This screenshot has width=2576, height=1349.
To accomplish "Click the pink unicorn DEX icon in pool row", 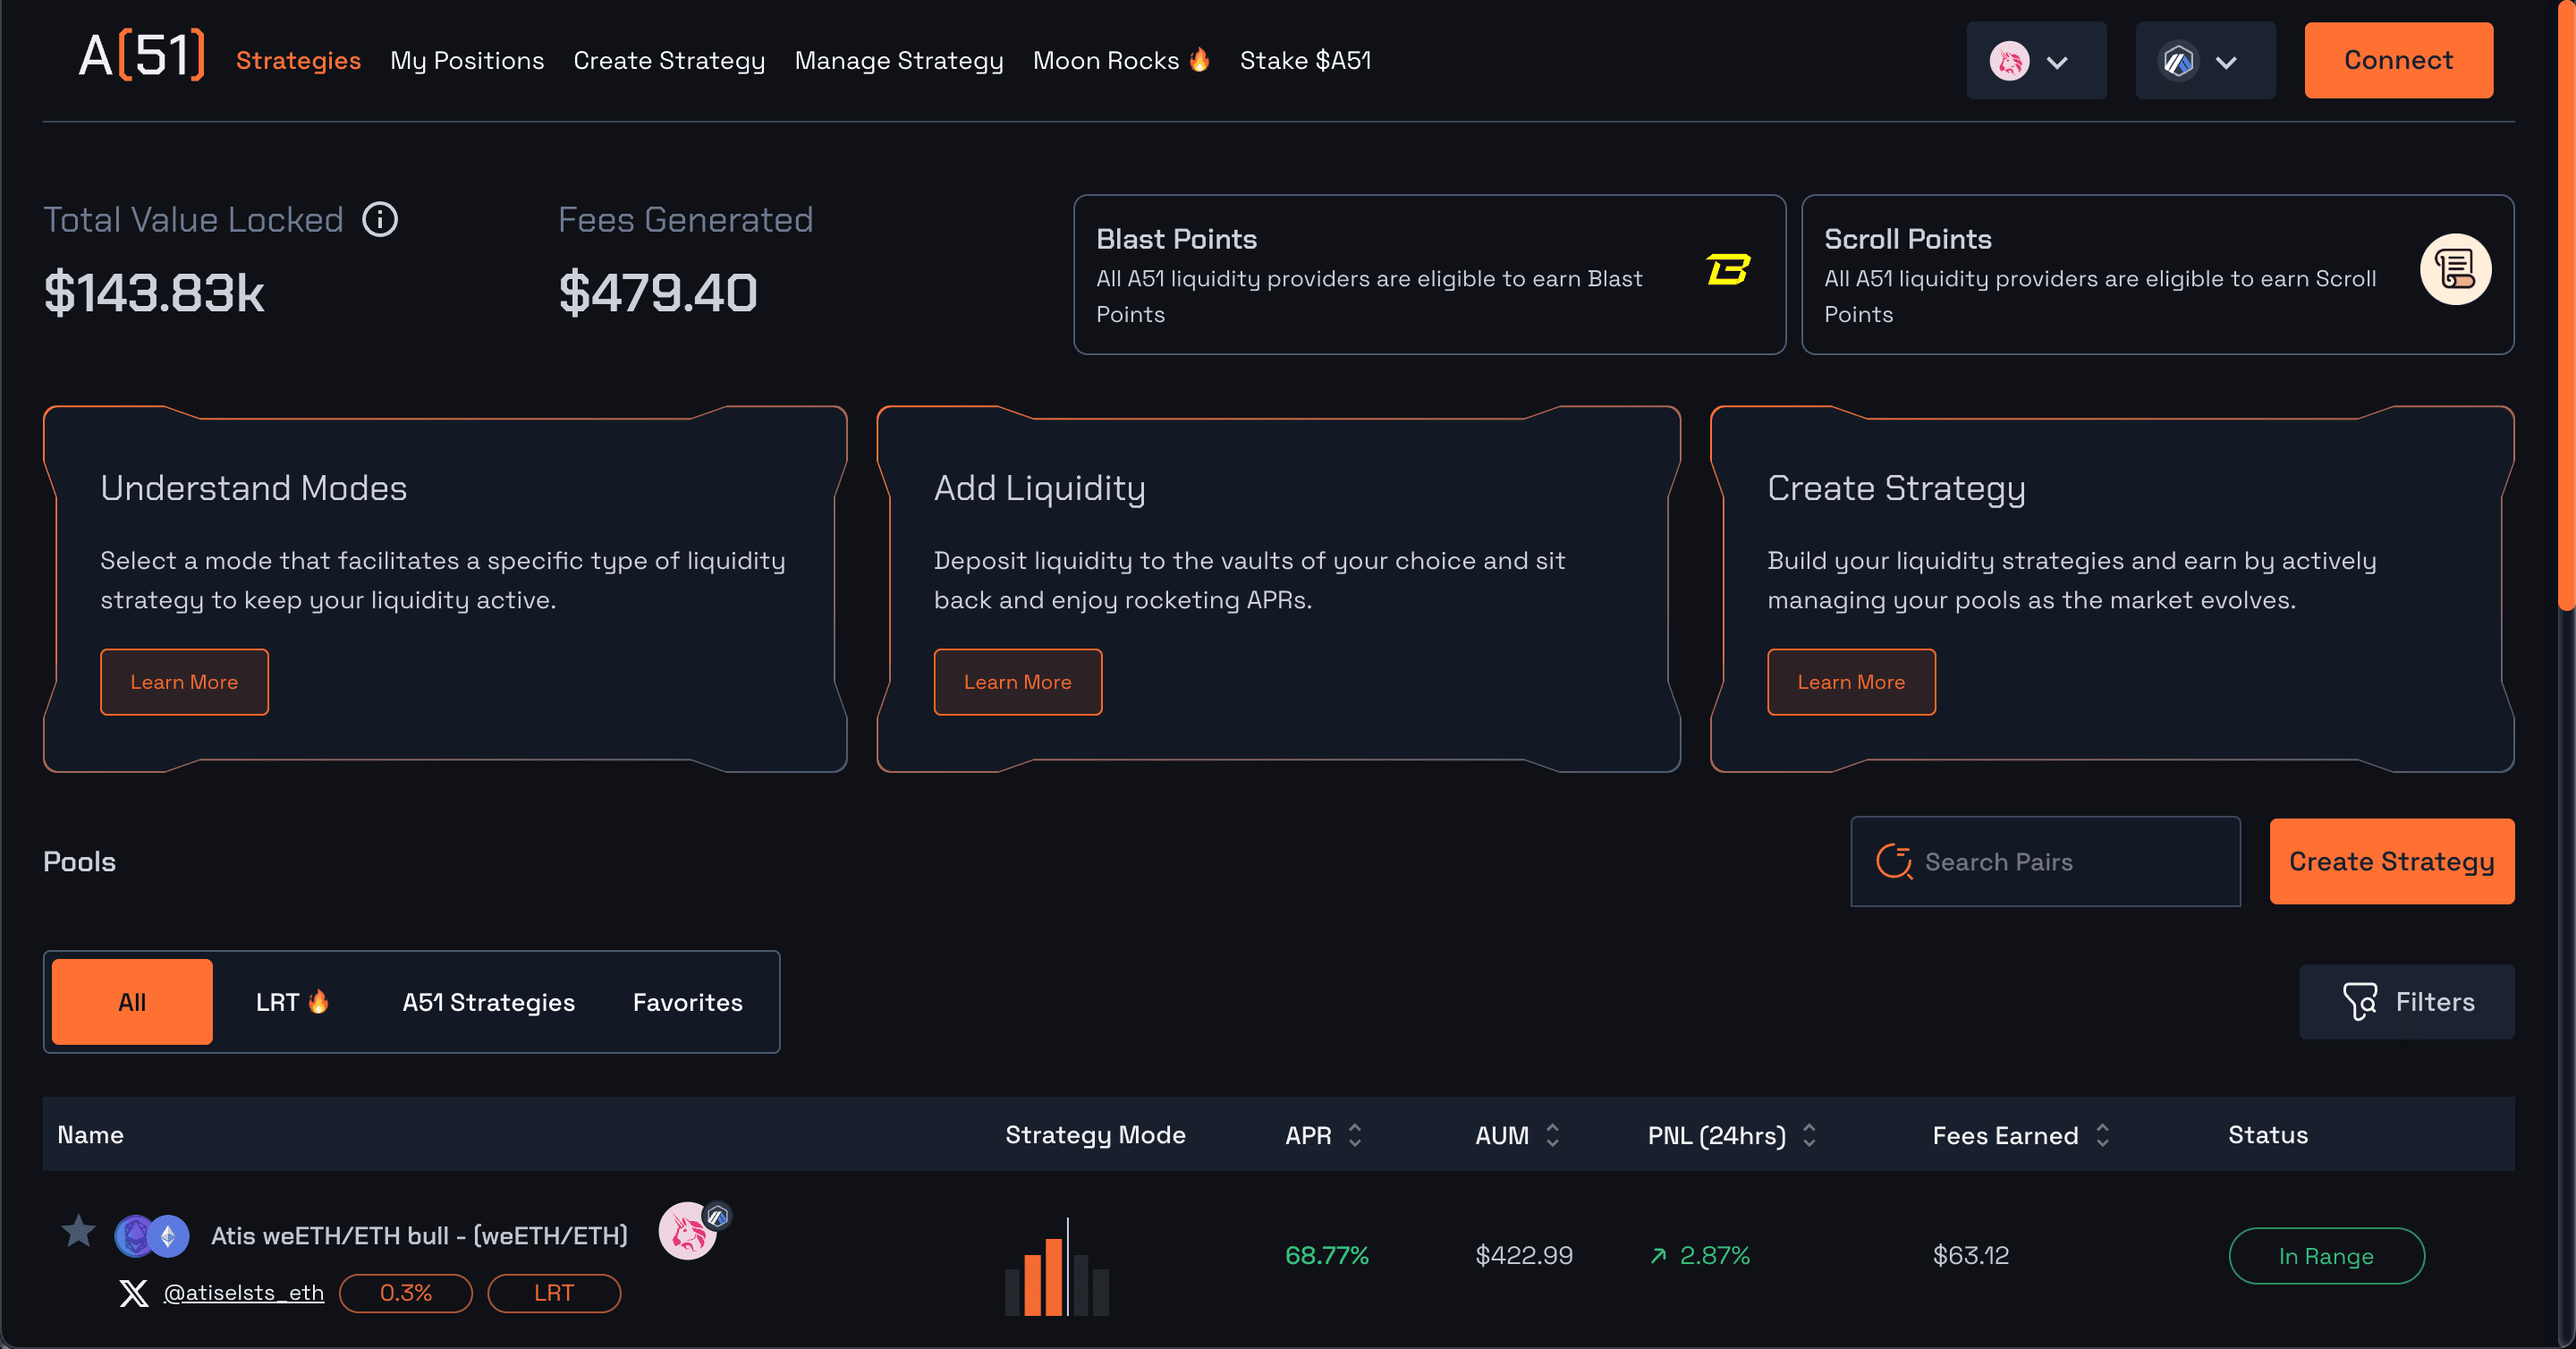I will 688,1232.
